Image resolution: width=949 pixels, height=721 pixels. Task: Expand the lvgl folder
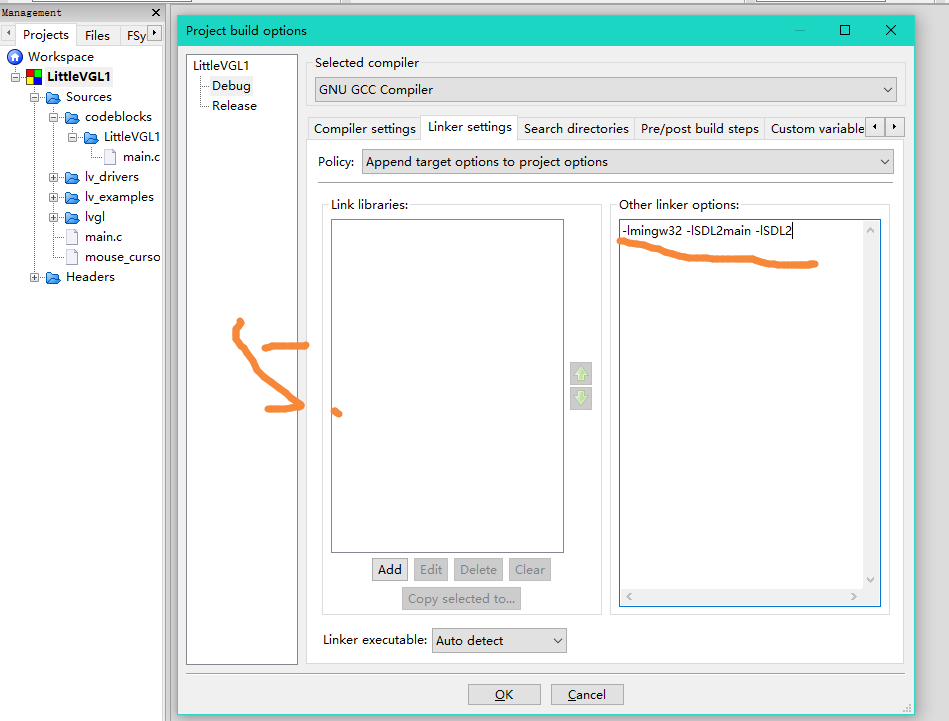click(53, 217)
